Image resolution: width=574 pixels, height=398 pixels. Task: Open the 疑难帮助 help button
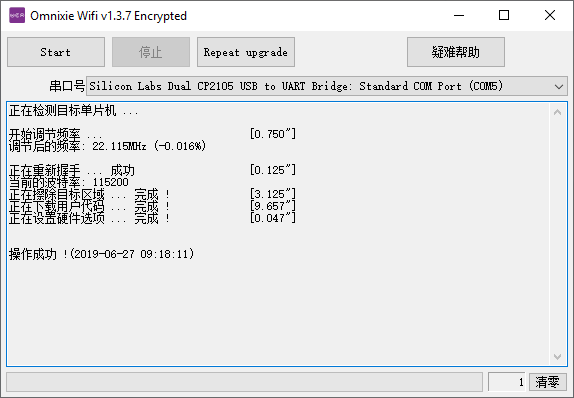pos(456,52)
